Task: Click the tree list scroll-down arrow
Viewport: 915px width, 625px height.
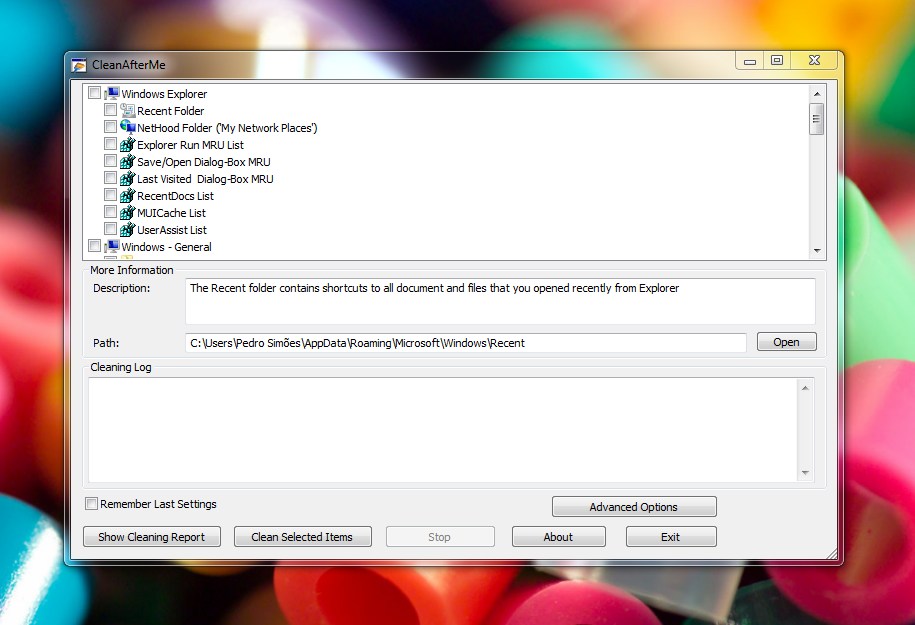Action: (x=817, y=250)
